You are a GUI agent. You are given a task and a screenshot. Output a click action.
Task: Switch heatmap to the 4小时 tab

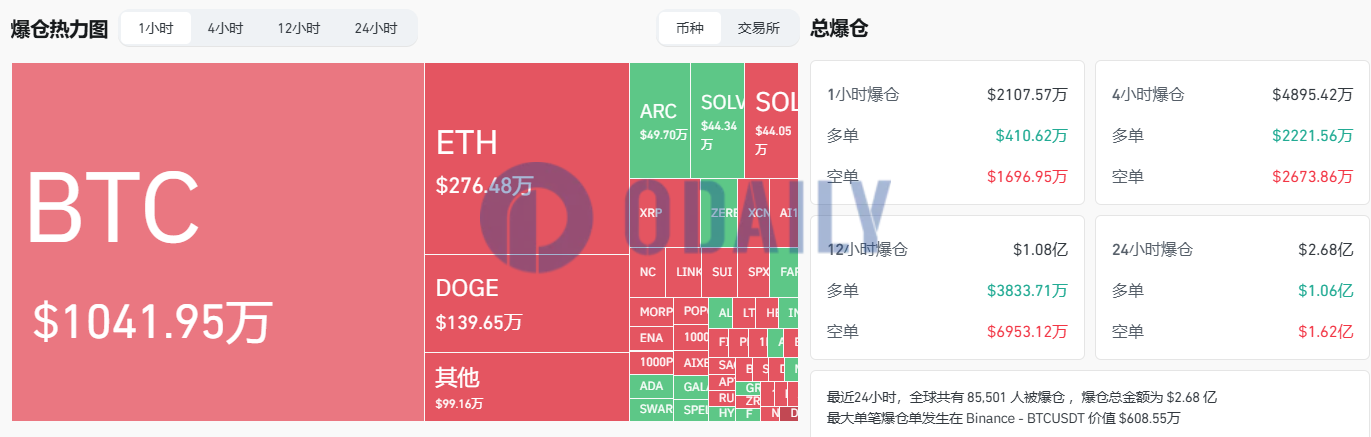225,28
